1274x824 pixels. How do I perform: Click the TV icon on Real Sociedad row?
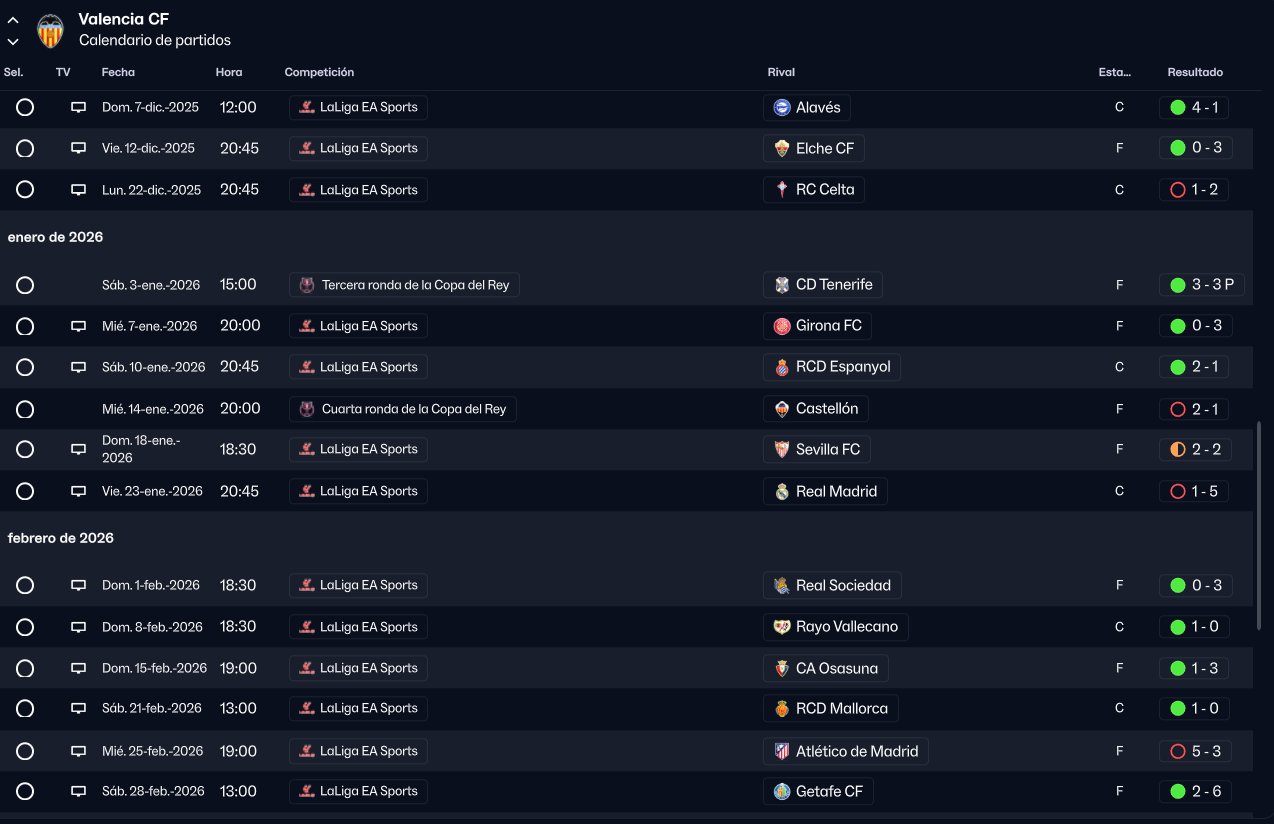(x=78, y=585)
